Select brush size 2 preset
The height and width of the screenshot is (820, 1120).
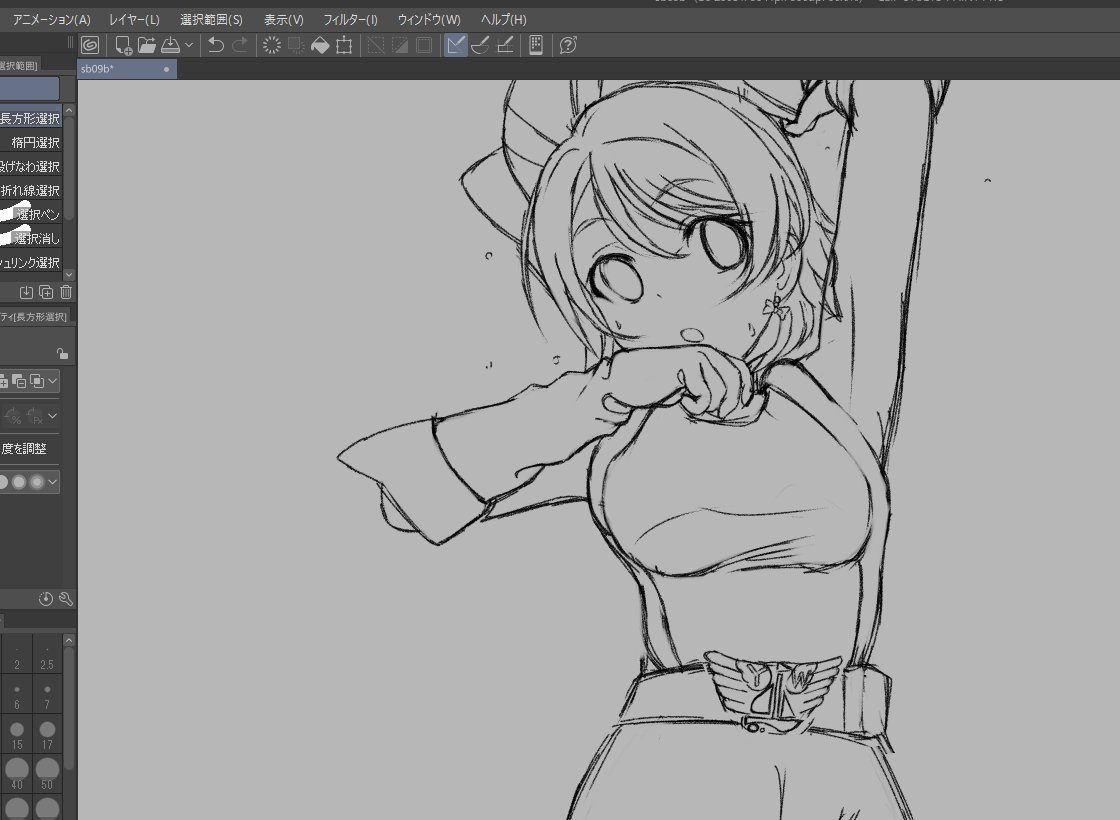[x=17, y=656]
